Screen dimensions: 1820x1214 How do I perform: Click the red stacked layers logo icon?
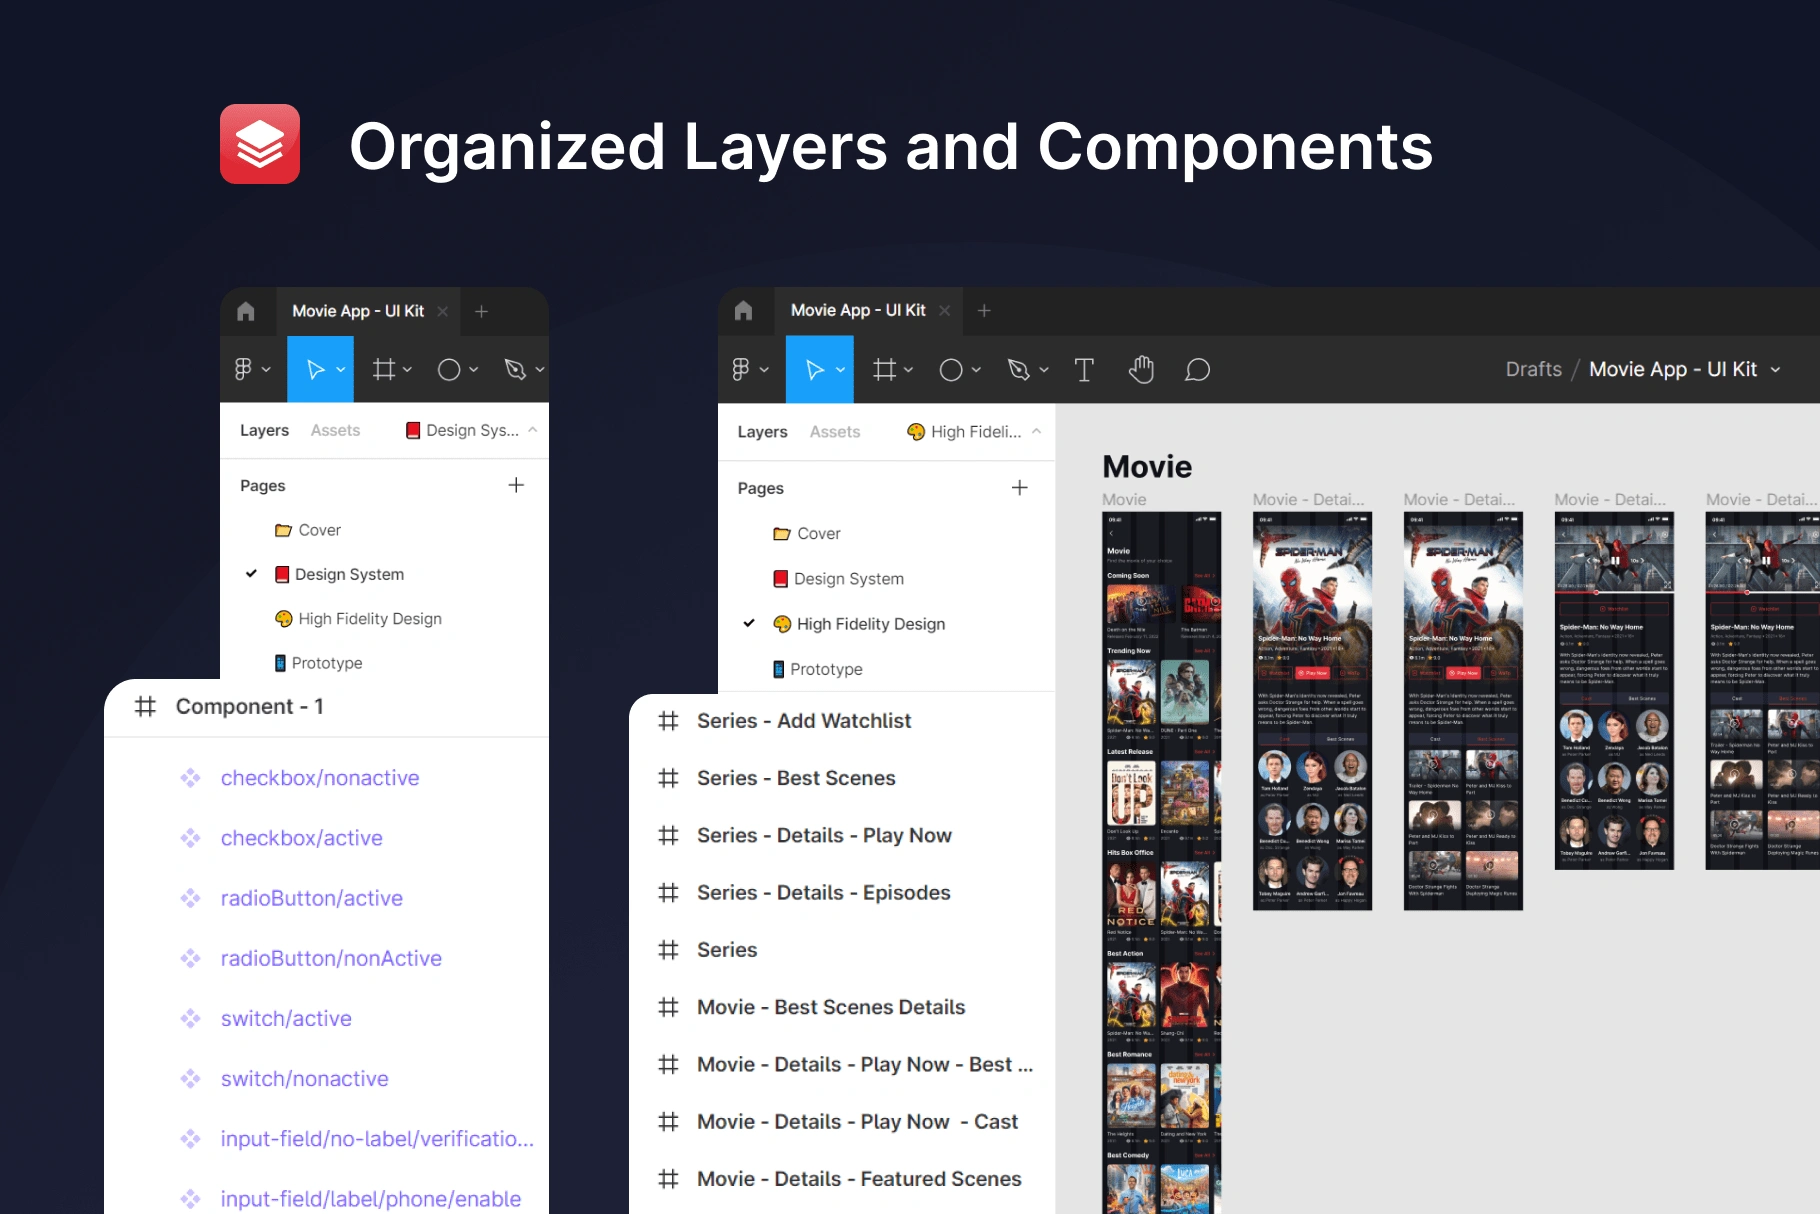[260, 144]
